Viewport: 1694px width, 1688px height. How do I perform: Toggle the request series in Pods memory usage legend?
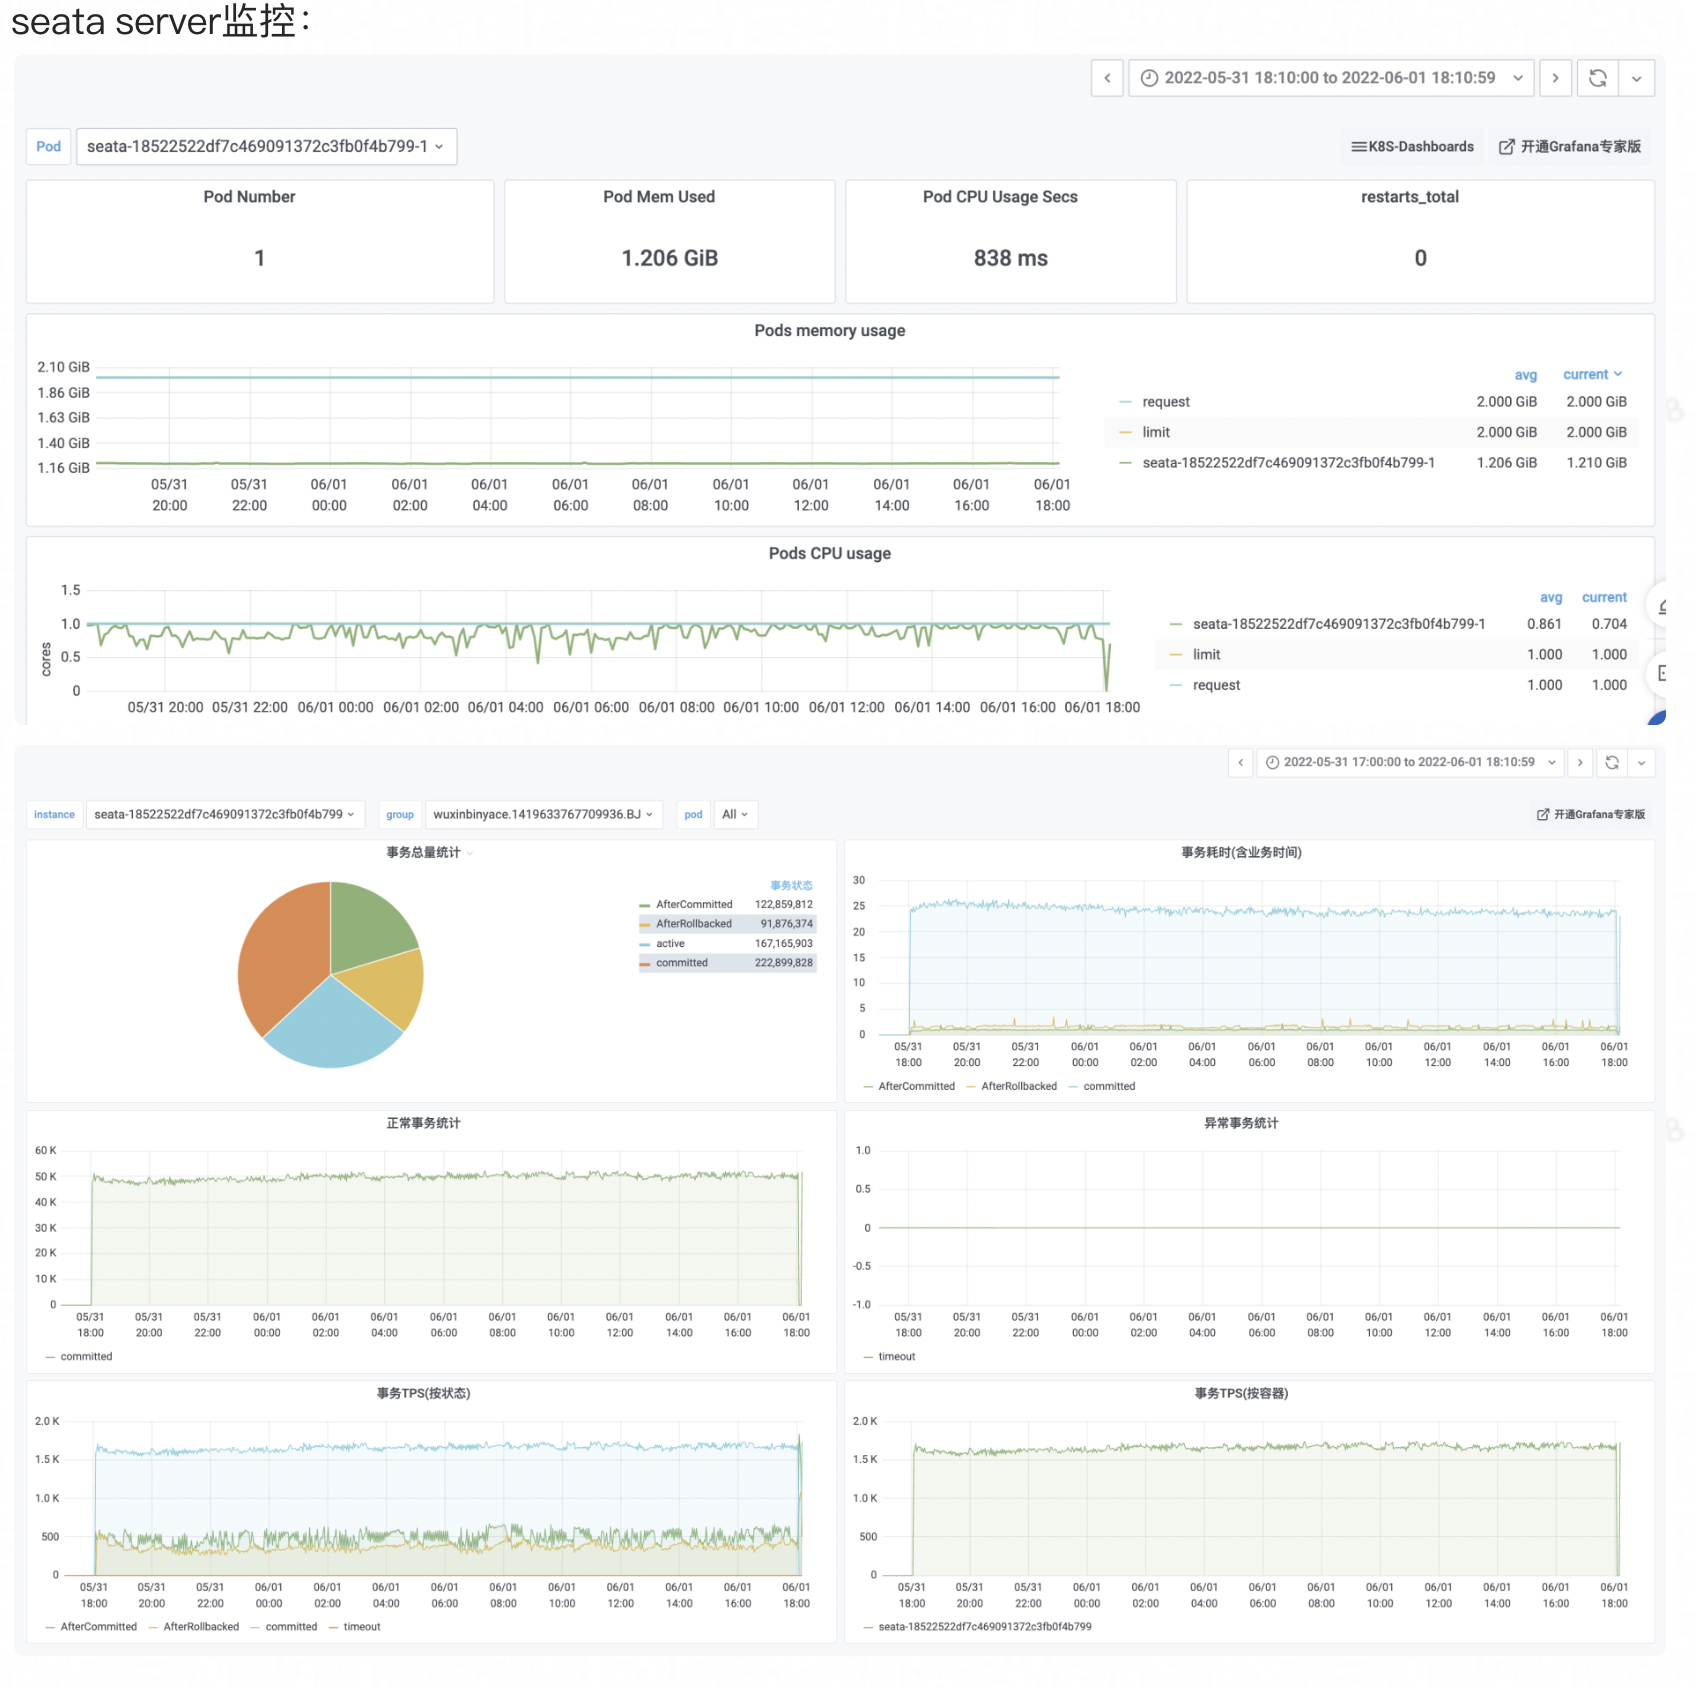coord(1165,402)
